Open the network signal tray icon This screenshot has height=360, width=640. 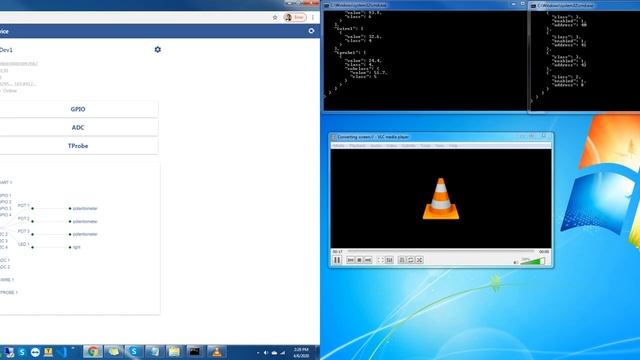point(282,353)
